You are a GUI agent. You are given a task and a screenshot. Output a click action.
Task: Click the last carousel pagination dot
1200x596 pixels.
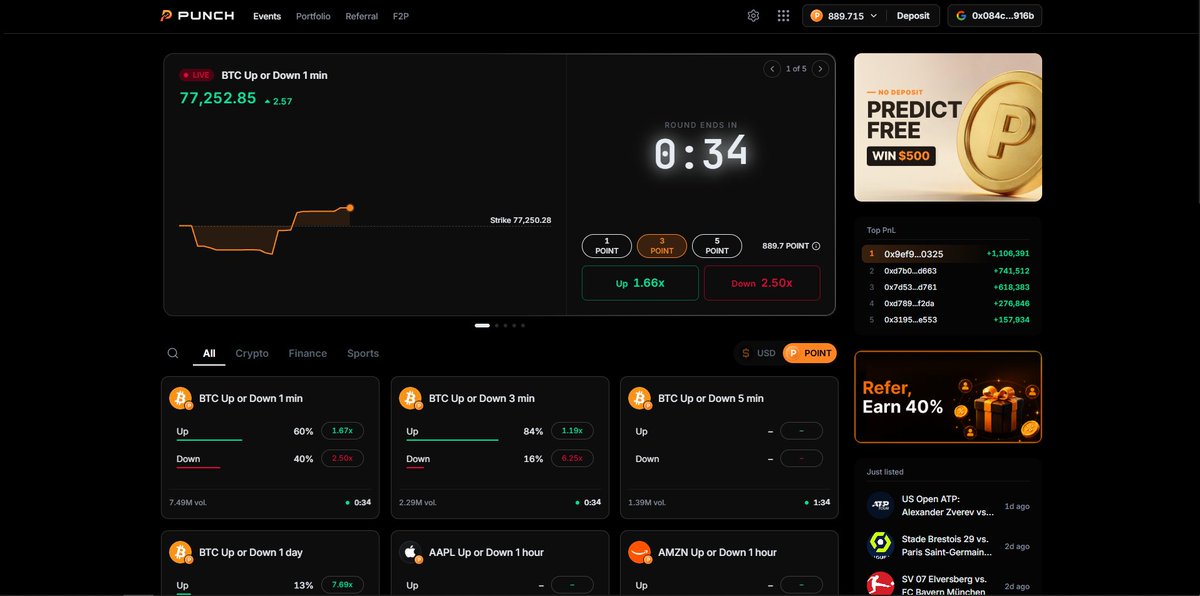click(522, 325)
